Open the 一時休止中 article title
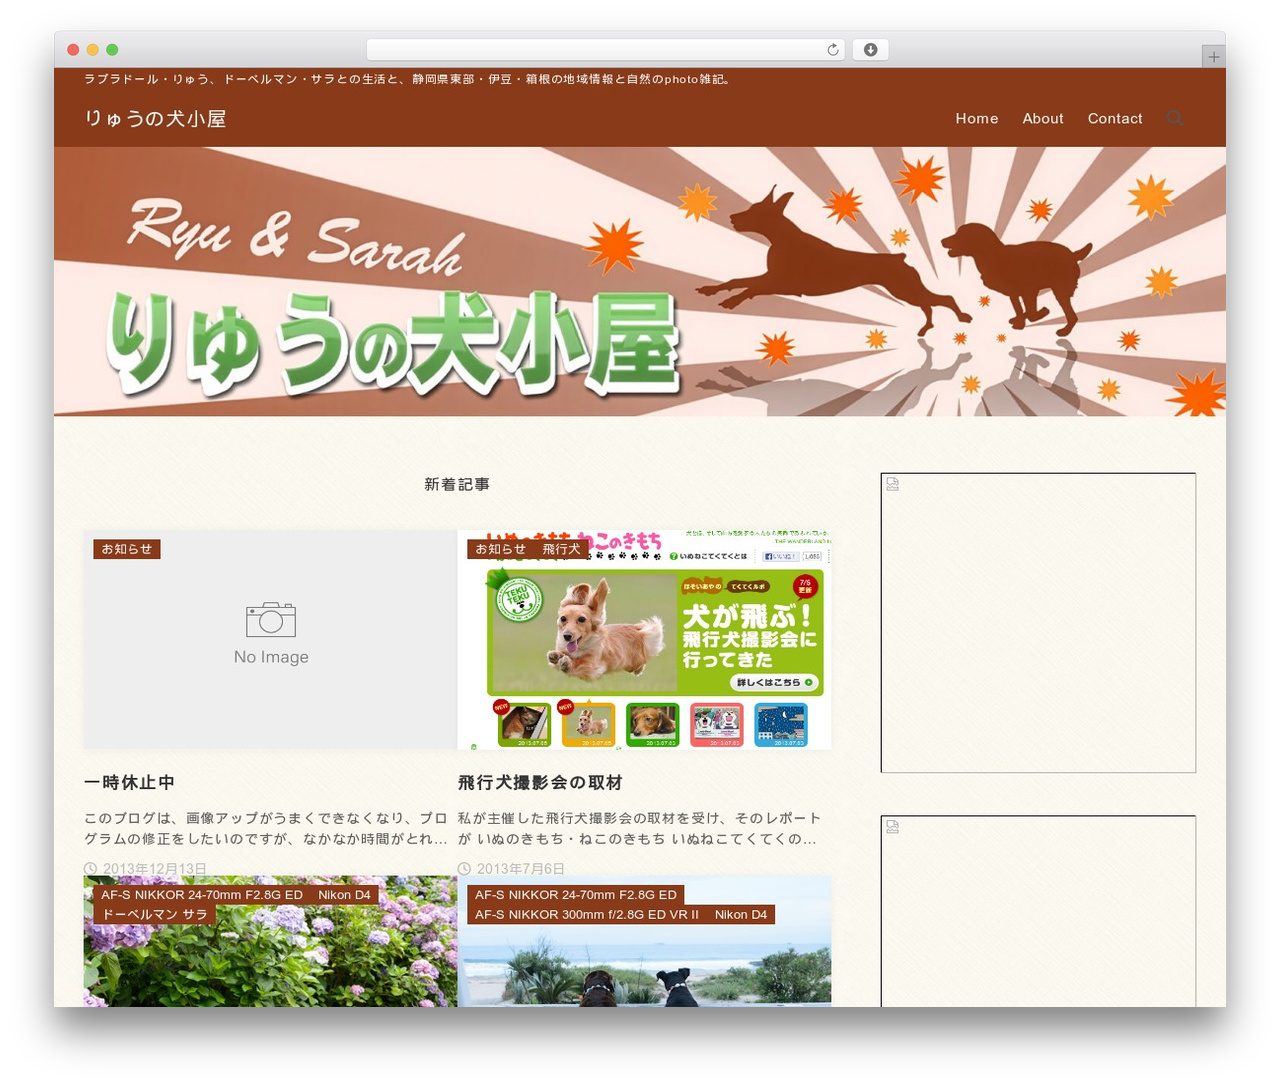 point(130,783)
